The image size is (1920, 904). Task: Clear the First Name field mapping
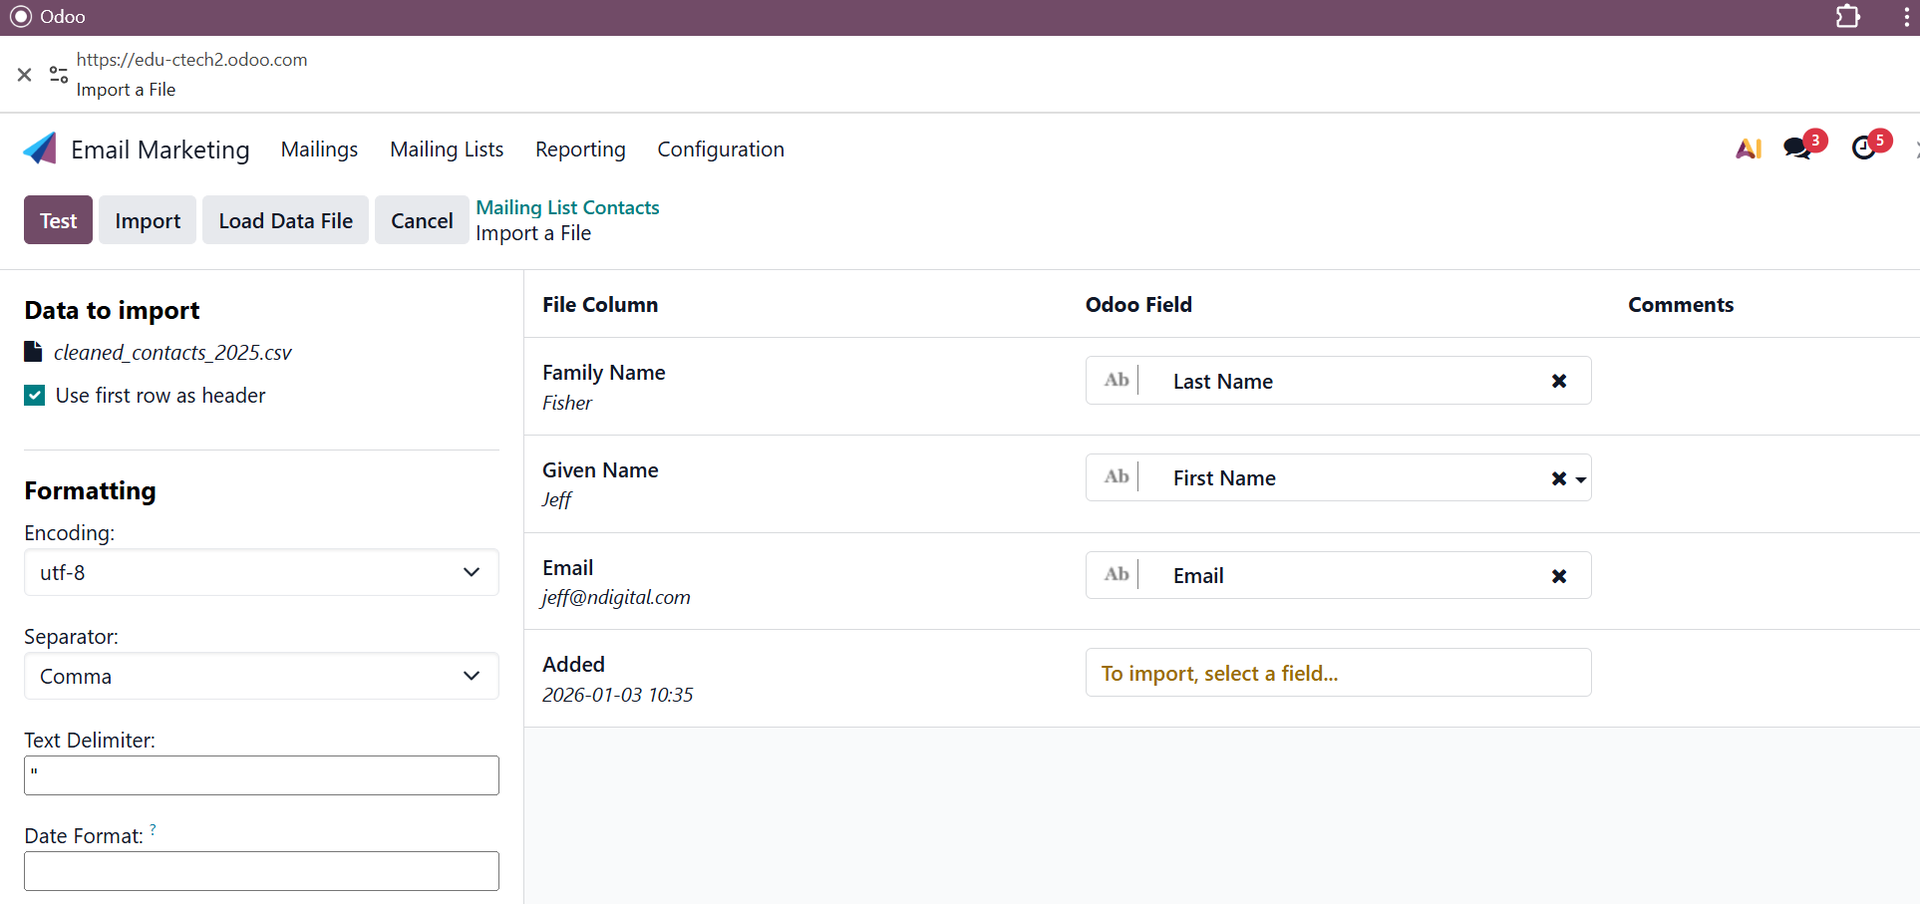[1558, 479]
